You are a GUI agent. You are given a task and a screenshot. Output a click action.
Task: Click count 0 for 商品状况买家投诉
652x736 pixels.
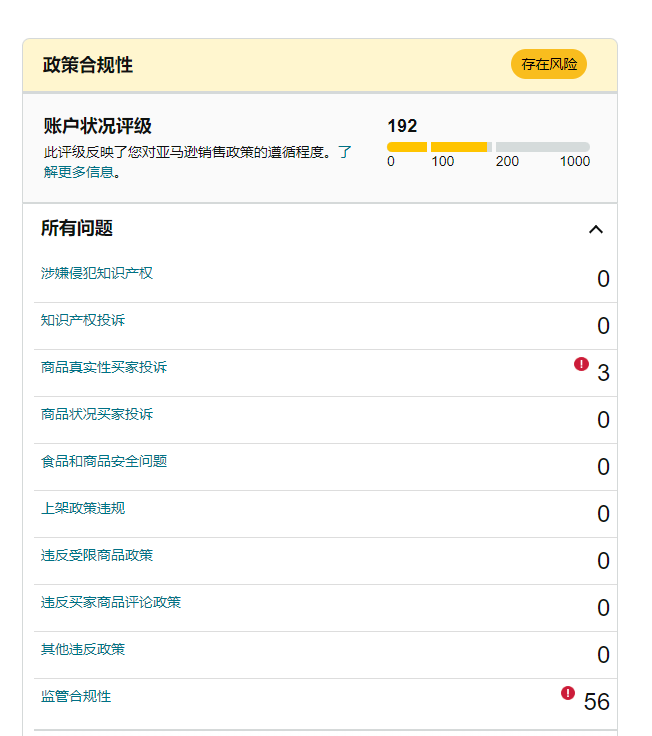pos(603,420)
